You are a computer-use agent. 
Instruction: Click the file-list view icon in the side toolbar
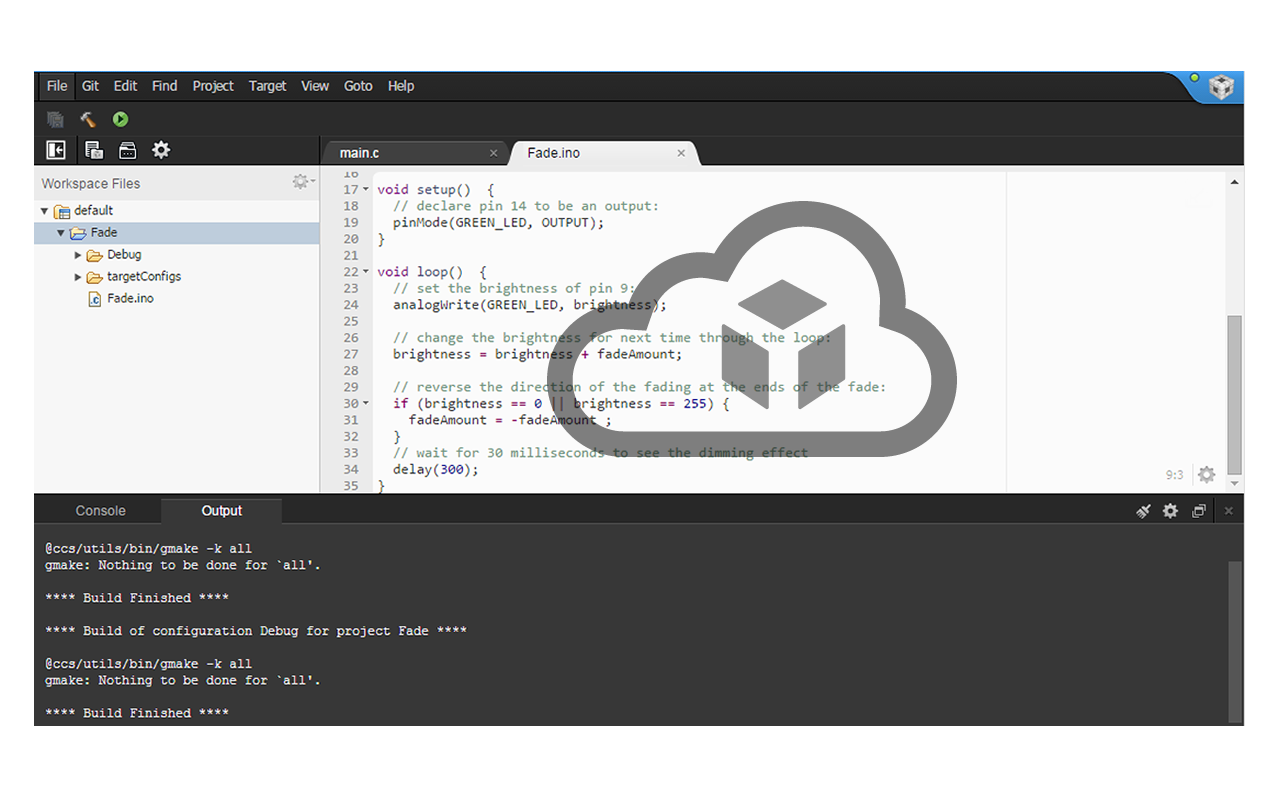94,150
